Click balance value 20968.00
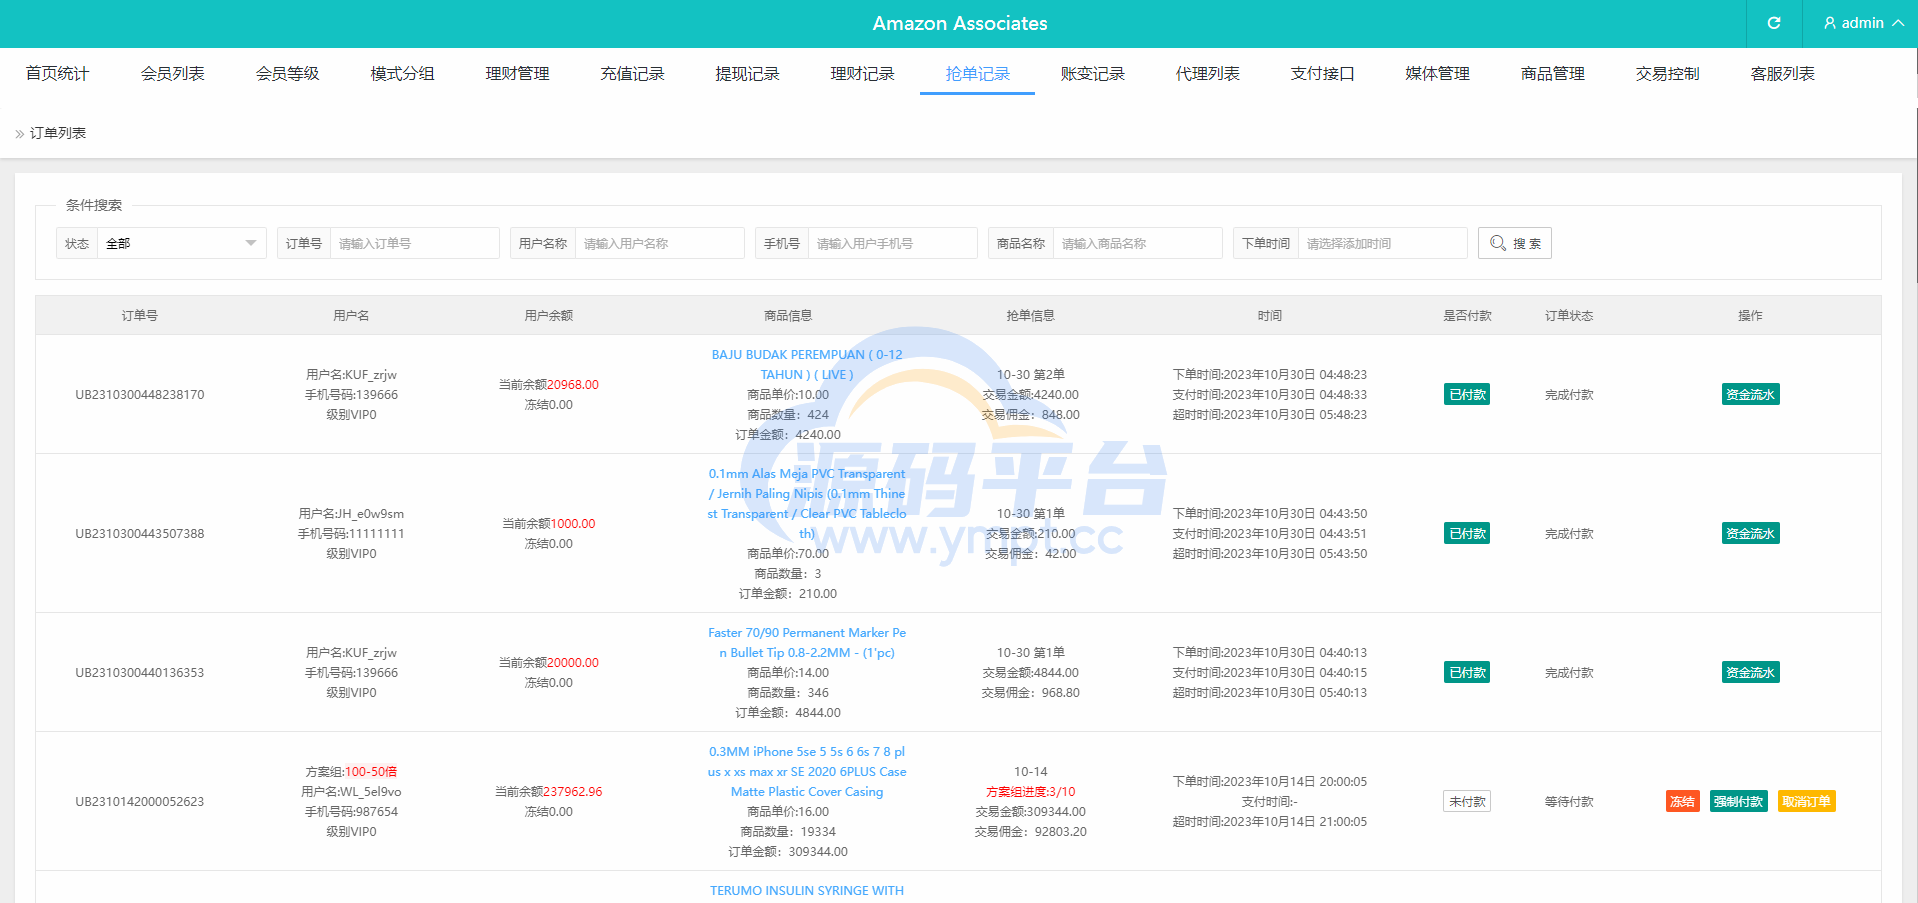The height and width of the screenshot is (903, 1918). 573,385
